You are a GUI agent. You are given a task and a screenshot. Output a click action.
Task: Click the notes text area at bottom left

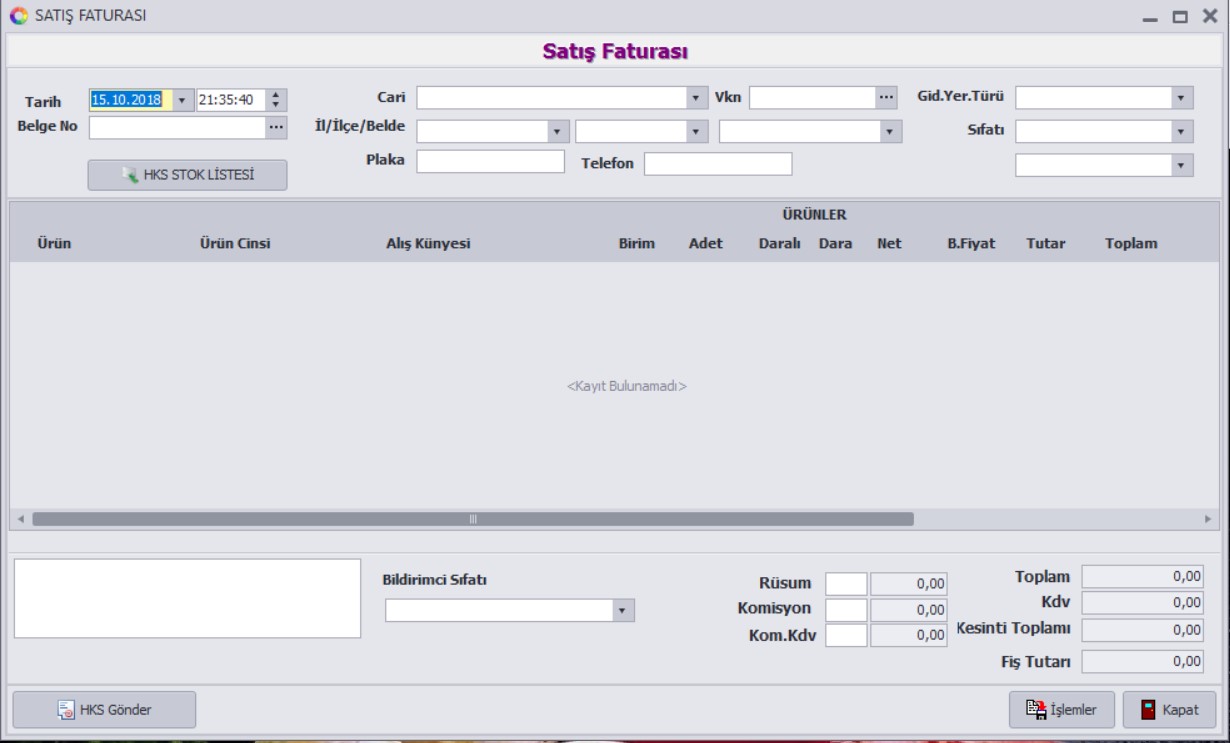tap(187, 598)
